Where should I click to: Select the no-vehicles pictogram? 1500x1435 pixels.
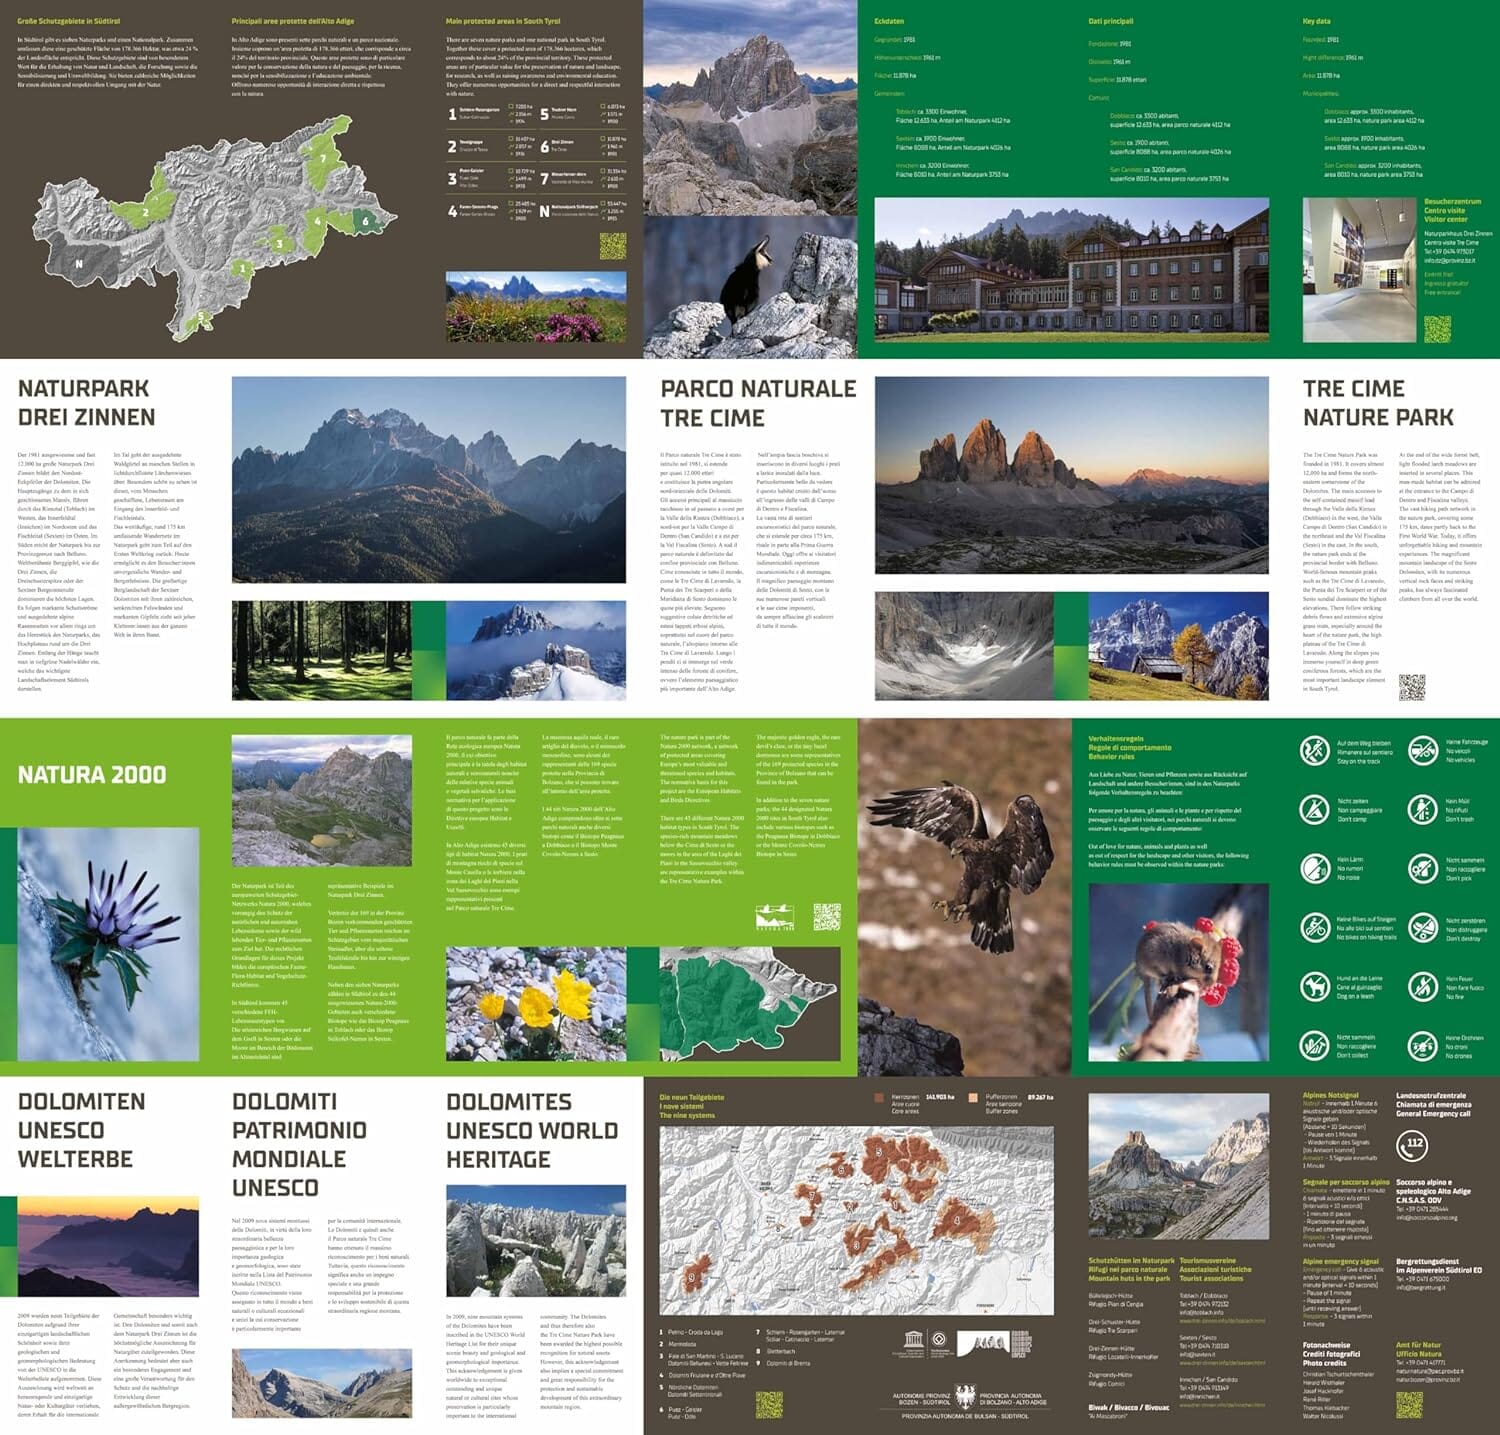pyautogui.click(x=1423, y=751)
